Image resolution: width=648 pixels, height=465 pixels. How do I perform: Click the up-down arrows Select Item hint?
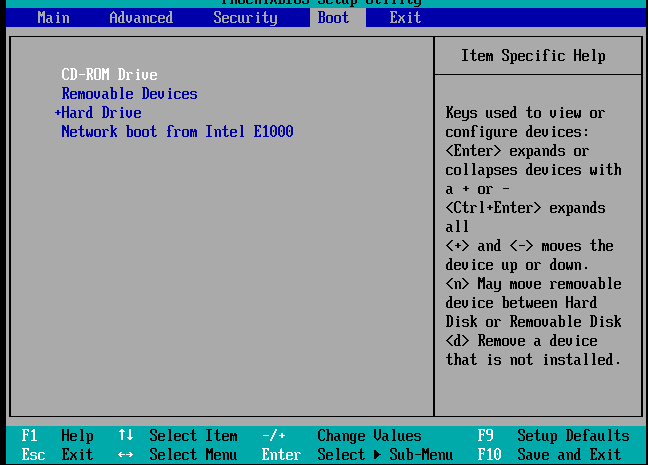point(178,436)
